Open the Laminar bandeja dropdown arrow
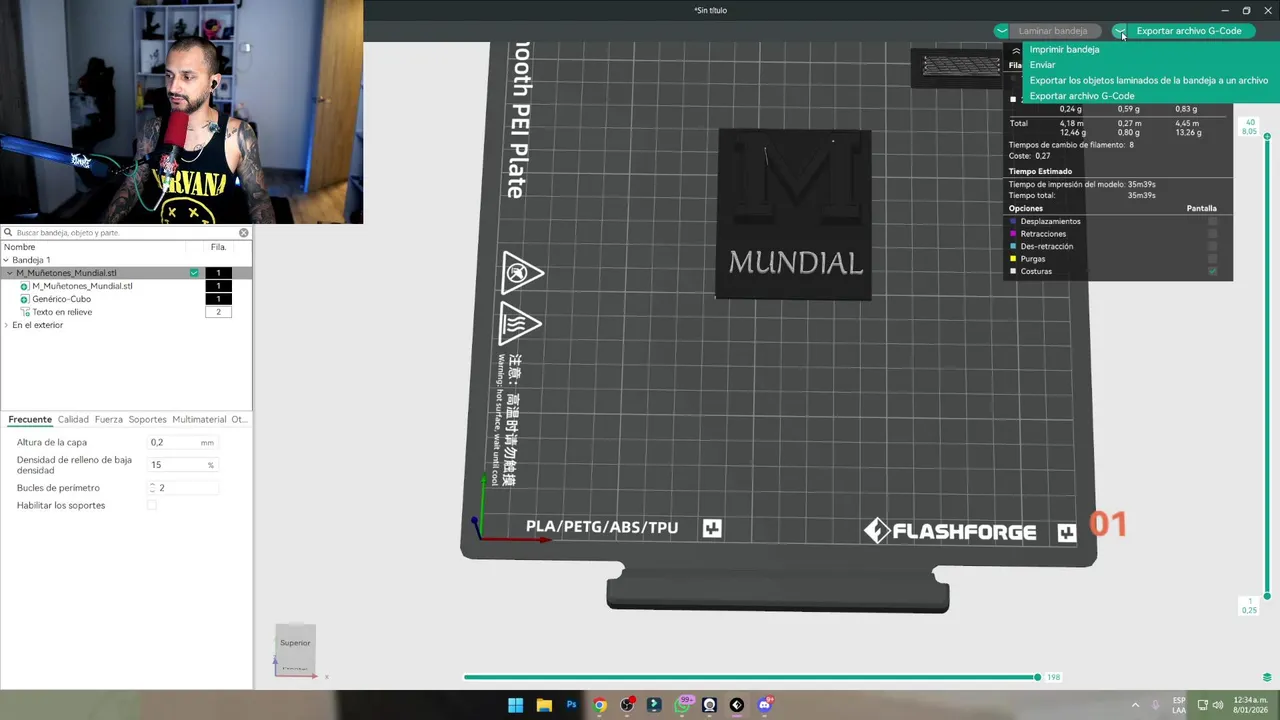1280x720 pixels. pyautogui.click(x=1001, y=31)
